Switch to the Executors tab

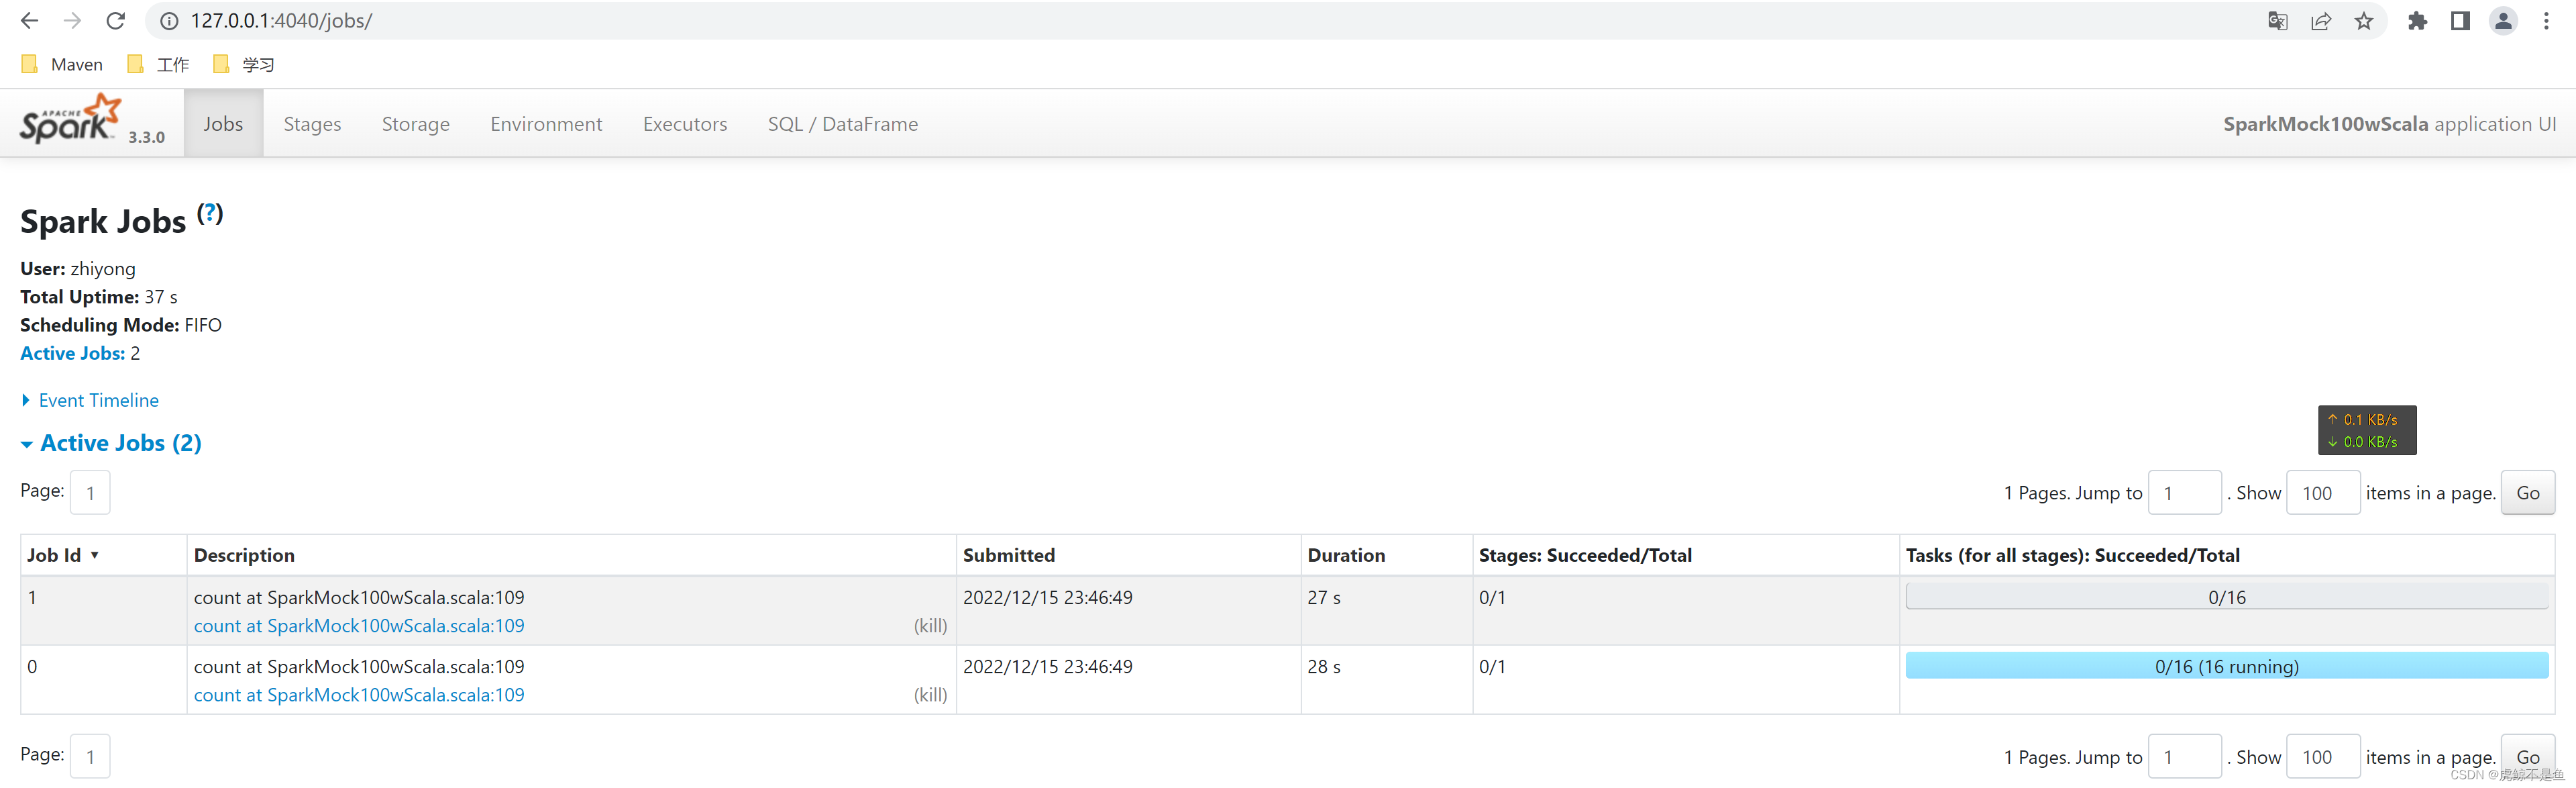tap(685, 124)
